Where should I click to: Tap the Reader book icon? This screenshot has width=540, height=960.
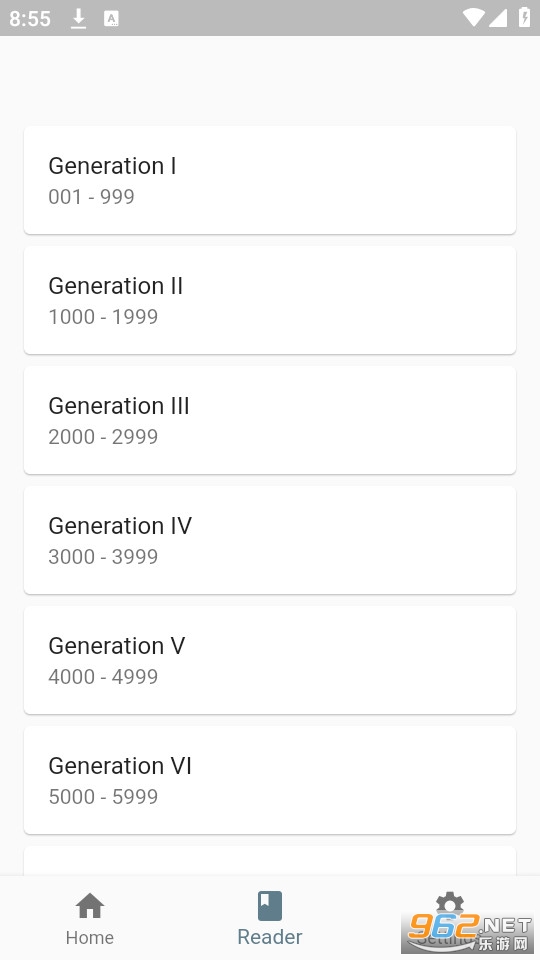click(270, 906)
